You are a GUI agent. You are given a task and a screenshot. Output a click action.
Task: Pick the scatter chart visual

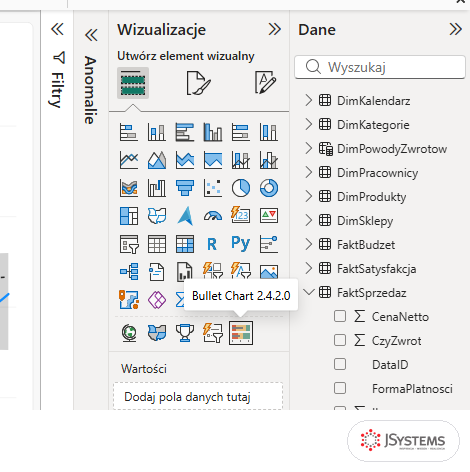coord(213,188)
